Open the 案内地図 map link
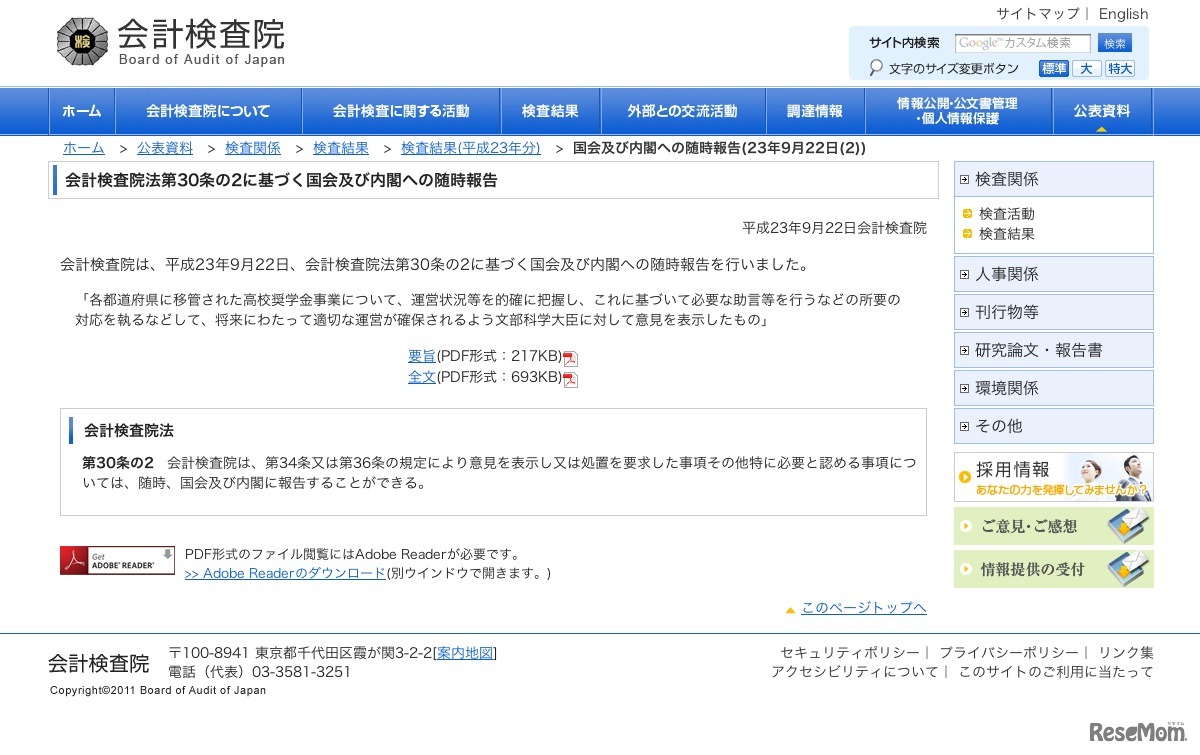The height and width of the screenshot is (755, 1200). [x=465, y=654]
